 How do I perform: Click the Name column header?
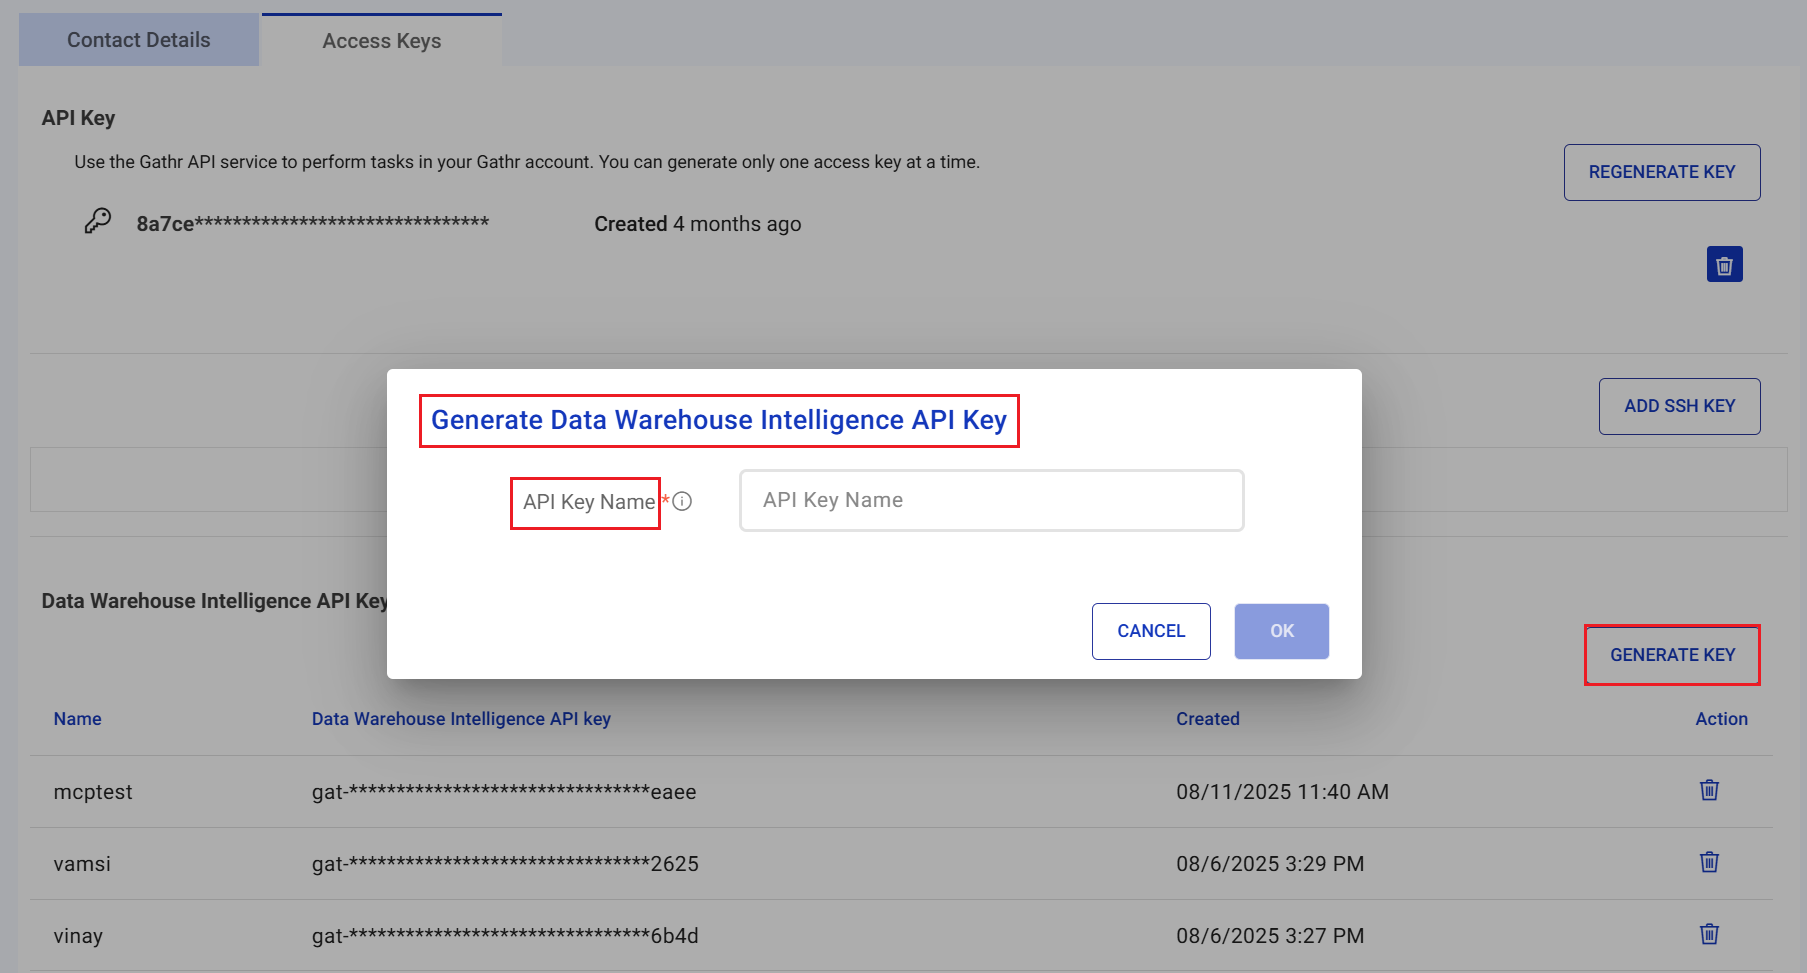78,719
